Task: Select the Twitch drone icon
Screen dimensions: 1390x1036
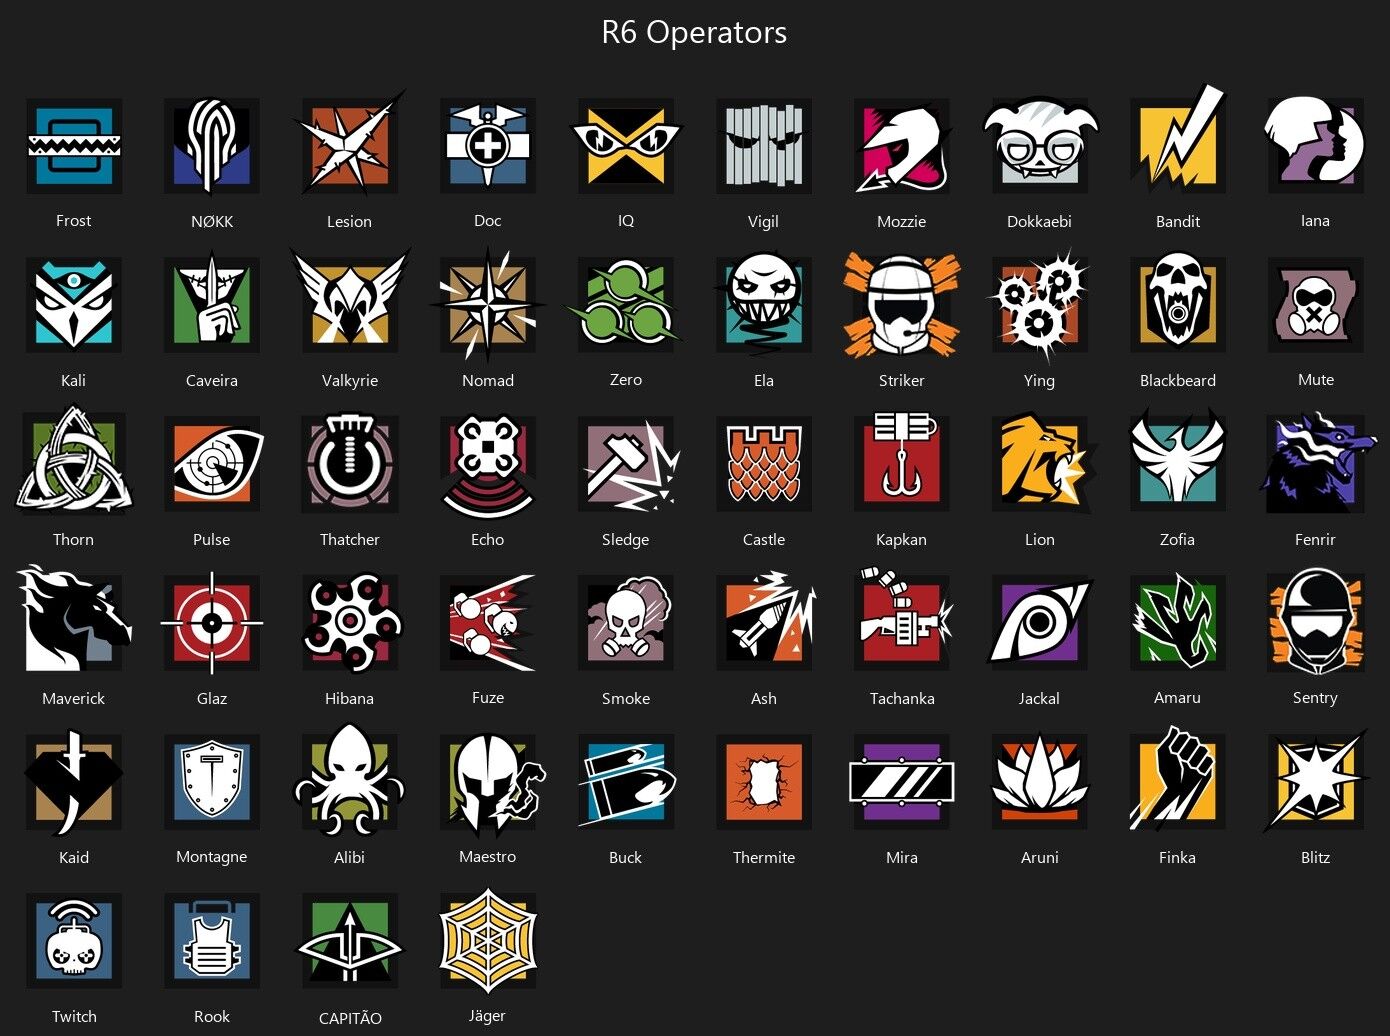Action: pyautogui.click(x=74, y=940)
